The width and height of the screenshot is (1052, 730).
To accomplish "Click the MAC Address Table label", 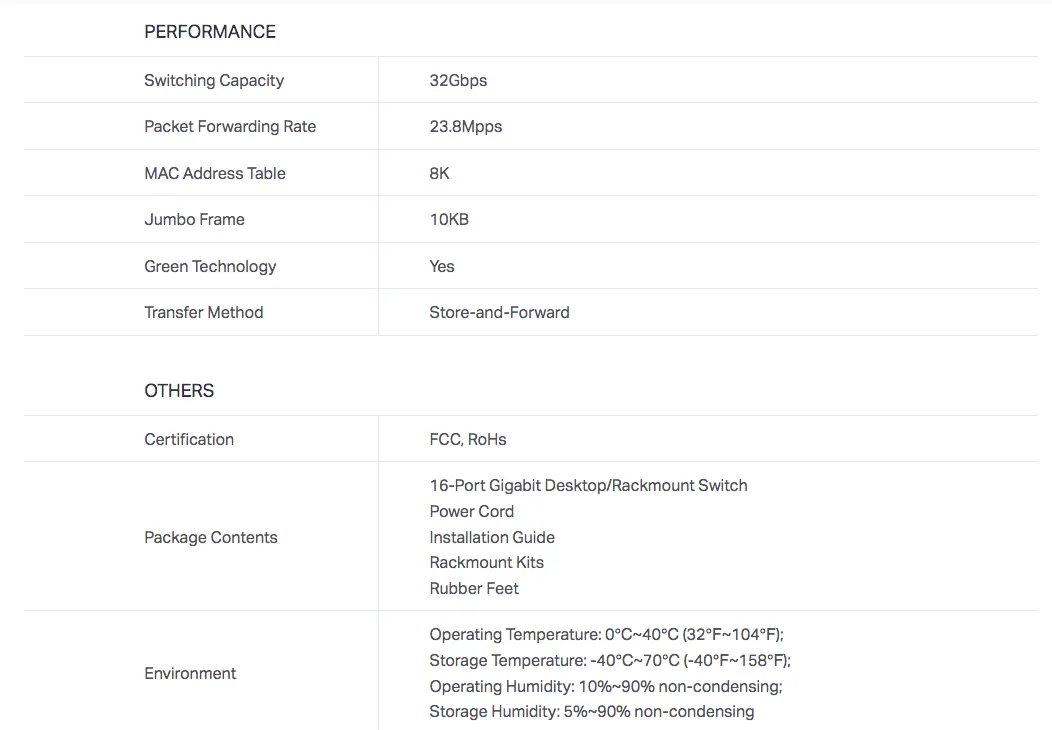I will tap(215, 174).
